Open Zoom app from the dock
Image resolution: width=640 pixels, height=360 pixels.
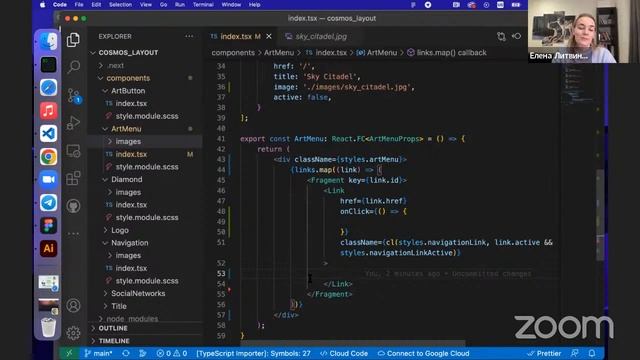pos(48,180)
